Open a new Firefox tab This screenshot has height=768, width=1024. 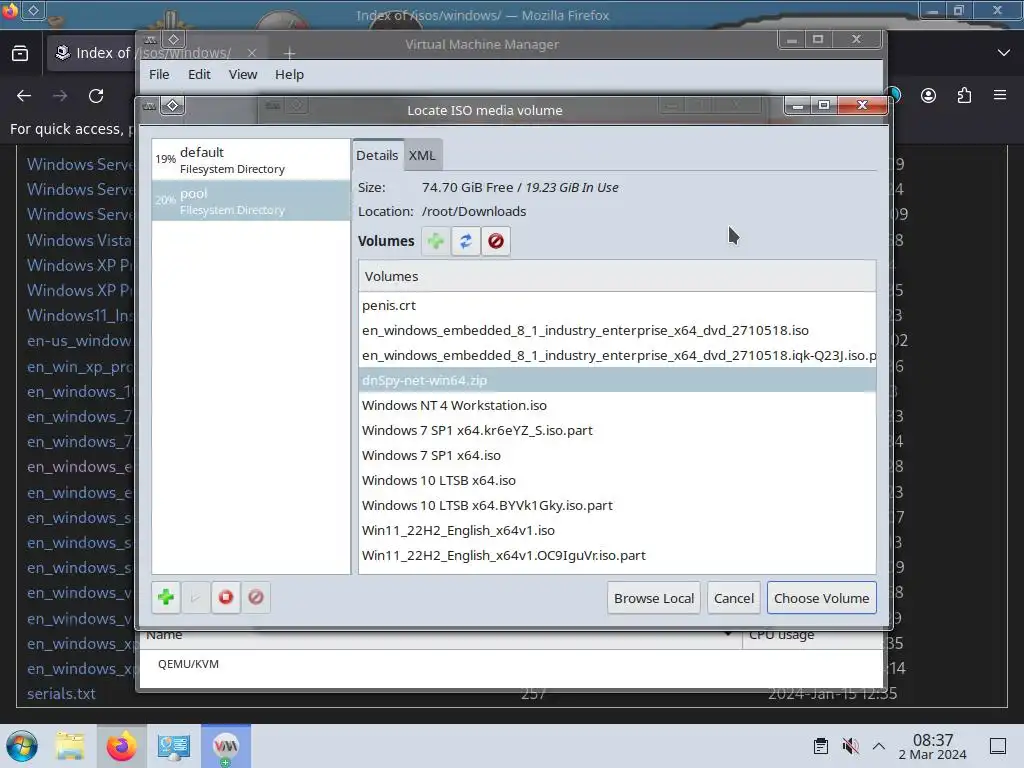[x=289, y=53]
